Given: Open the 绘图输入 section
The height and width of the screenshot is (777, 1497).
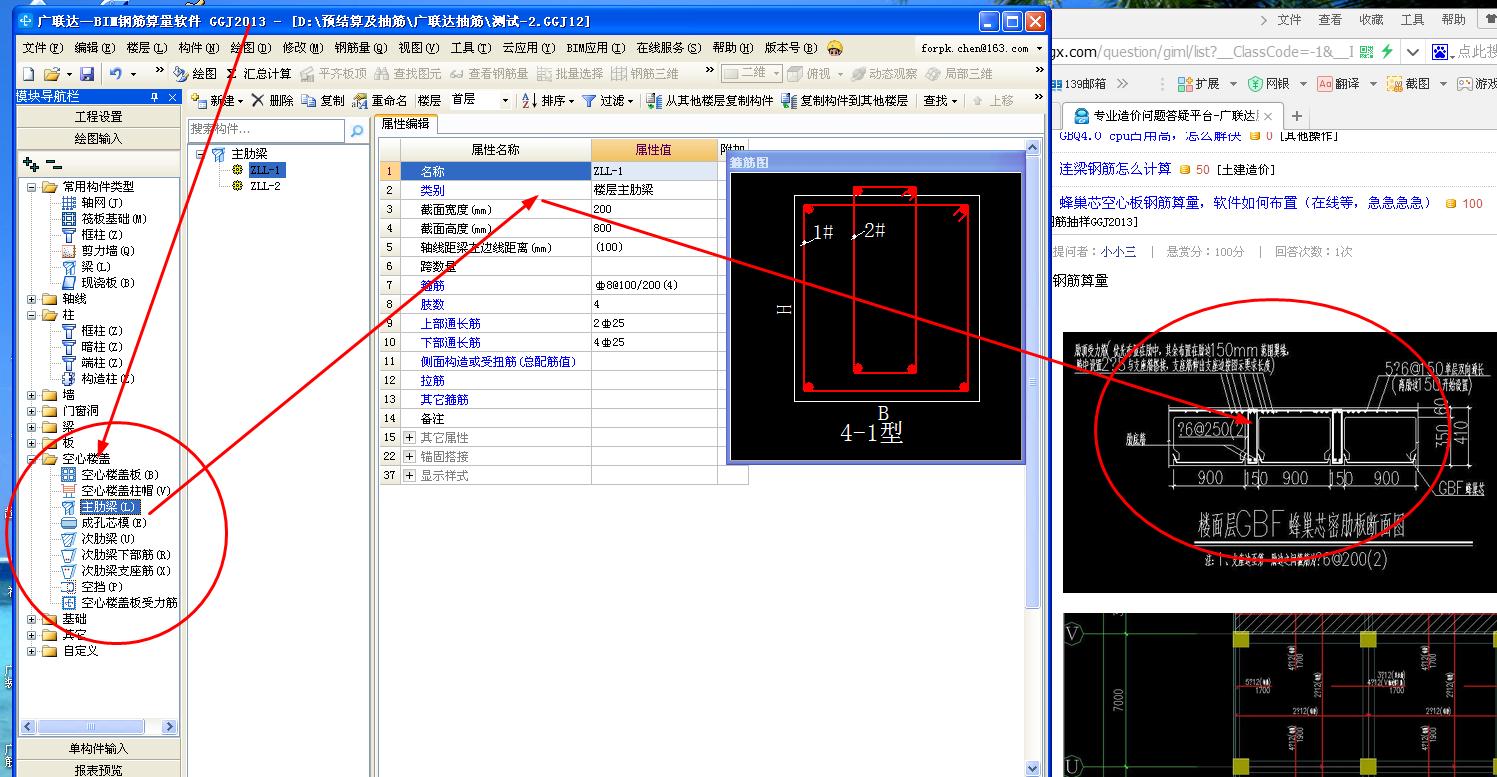Looking at the screenshot, I should [98, 138].
